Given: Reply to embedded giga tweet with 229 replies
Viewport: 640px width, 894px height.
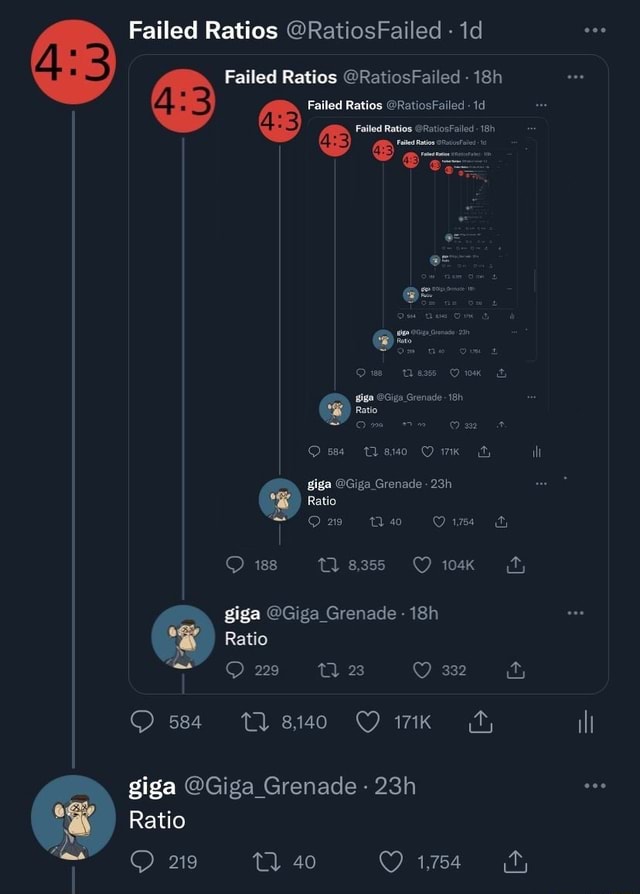Looking at the screenshot, I should point(239,670).
